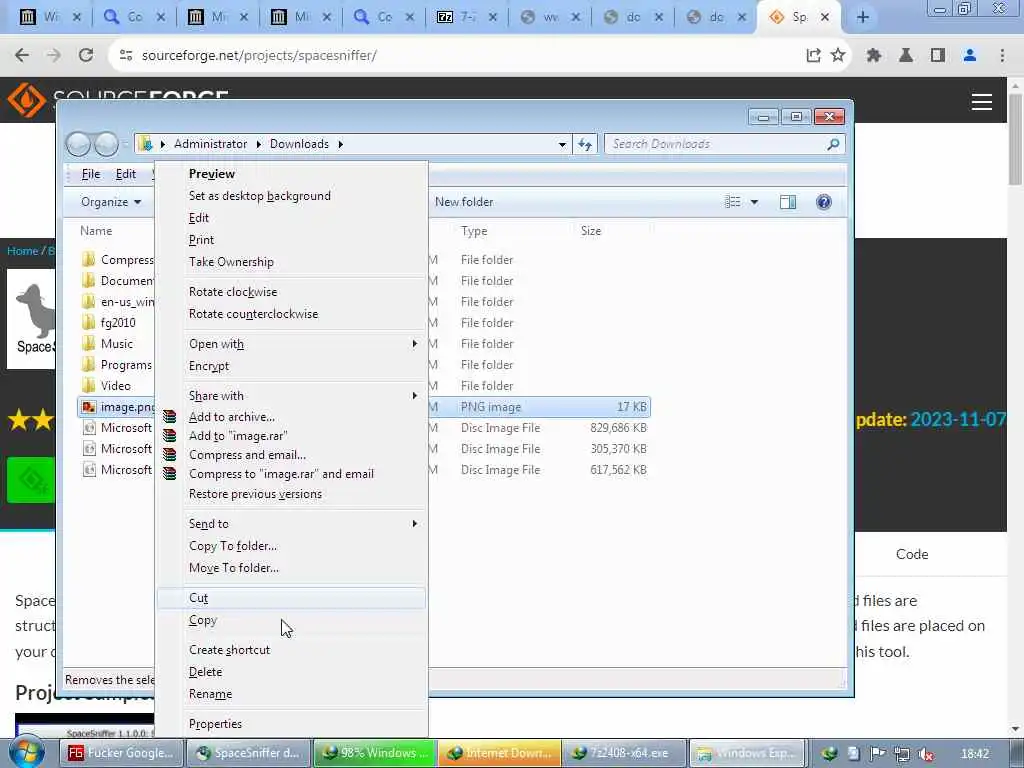Toggle Chrome side panel icon
This screenshot has width=1024, height=768.
[938, 56]
